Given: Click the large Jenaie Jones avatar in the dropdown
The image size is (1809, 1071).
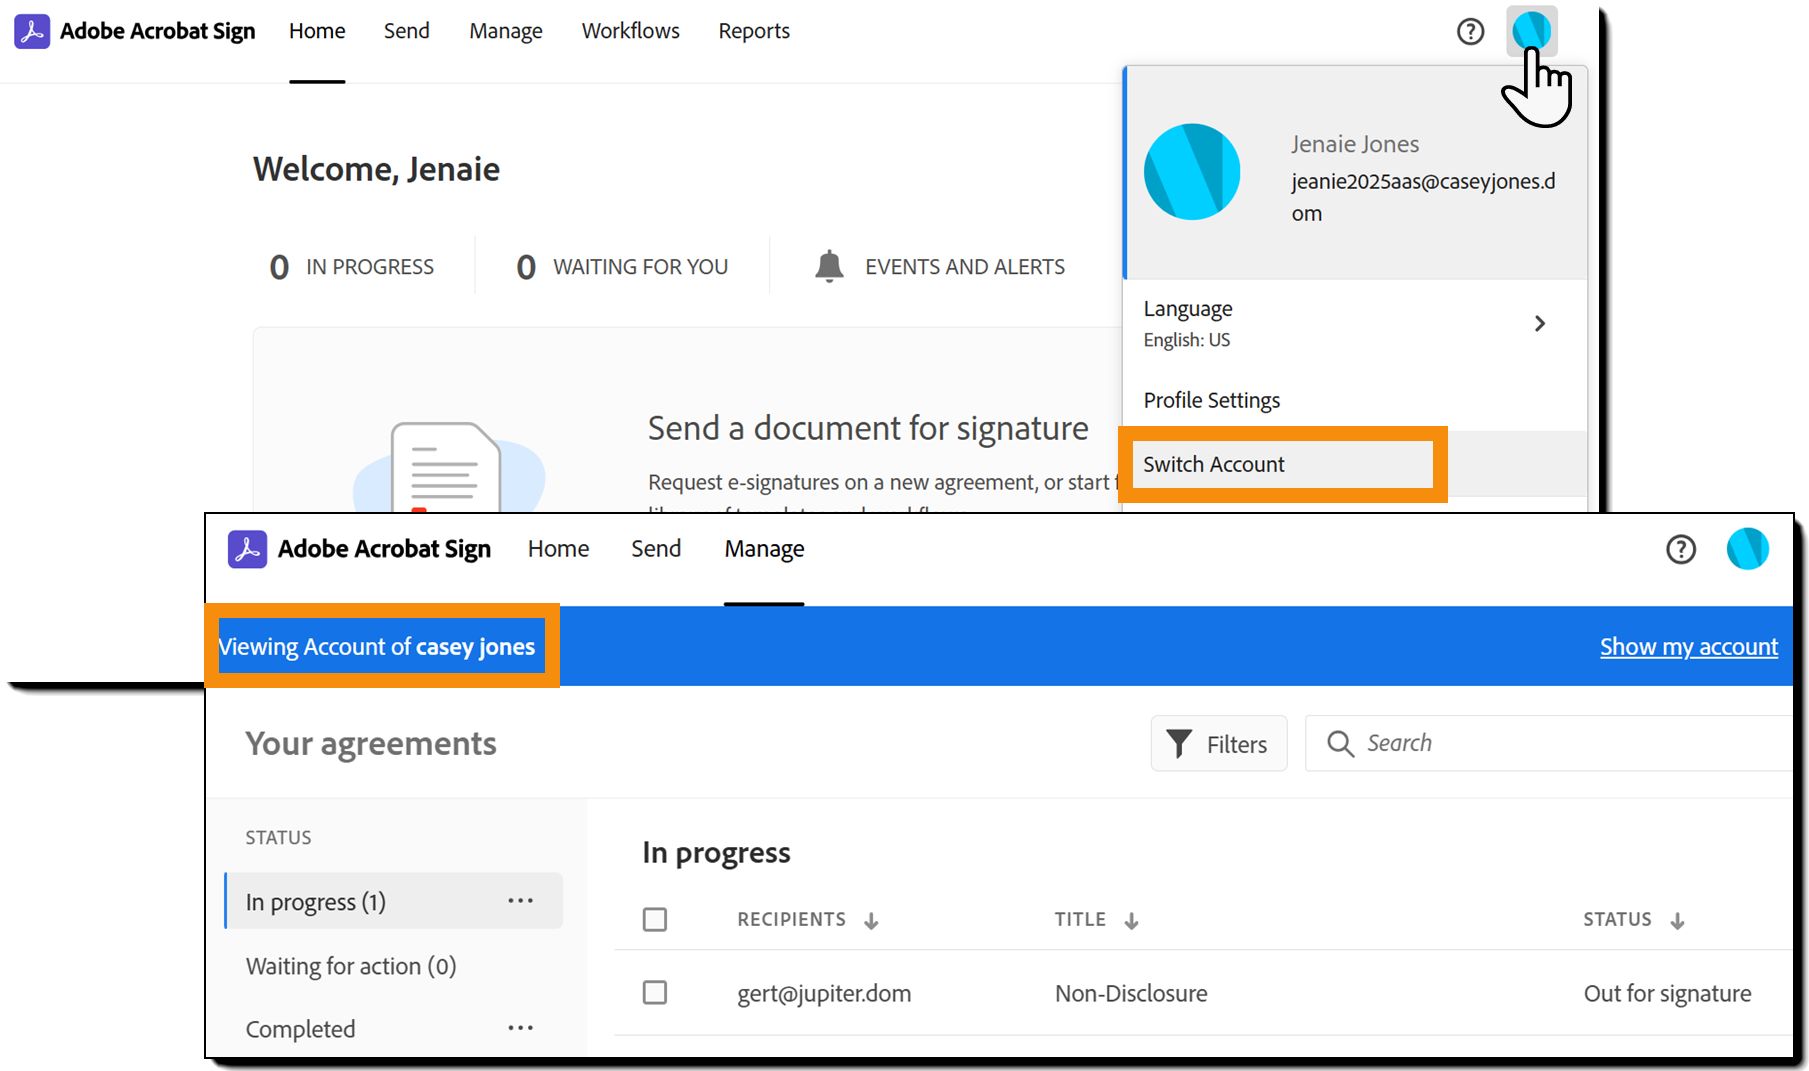Looking at the screenshot, I should pos(1192,172).
